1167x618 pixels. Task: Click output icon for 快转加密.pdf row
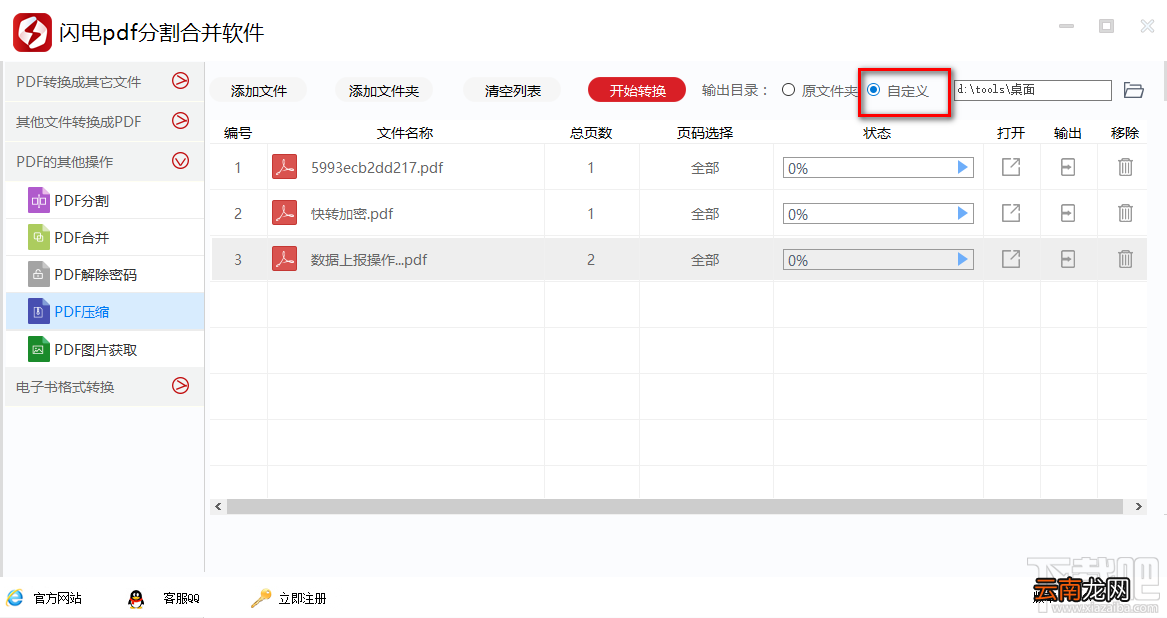click(1067, 213)
